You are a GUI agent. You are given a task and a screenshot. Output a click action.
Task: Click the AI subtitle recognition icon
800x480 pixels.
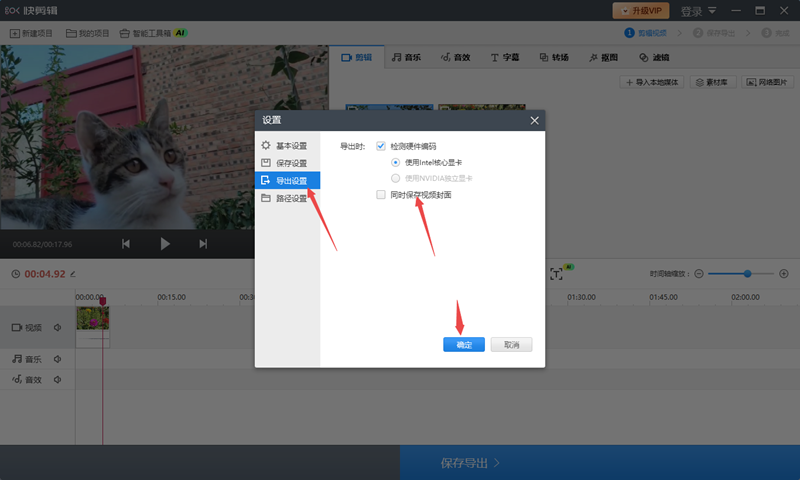(x=557, y=273)
